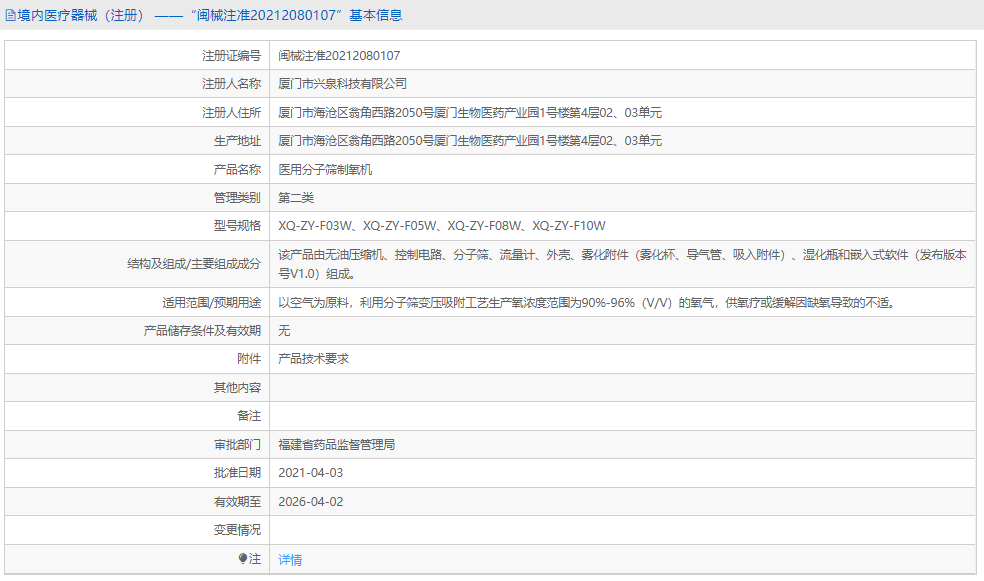Click registrant name 厦门市兴泉科技有限公司
984x581 pixels.
coord(343,84)
